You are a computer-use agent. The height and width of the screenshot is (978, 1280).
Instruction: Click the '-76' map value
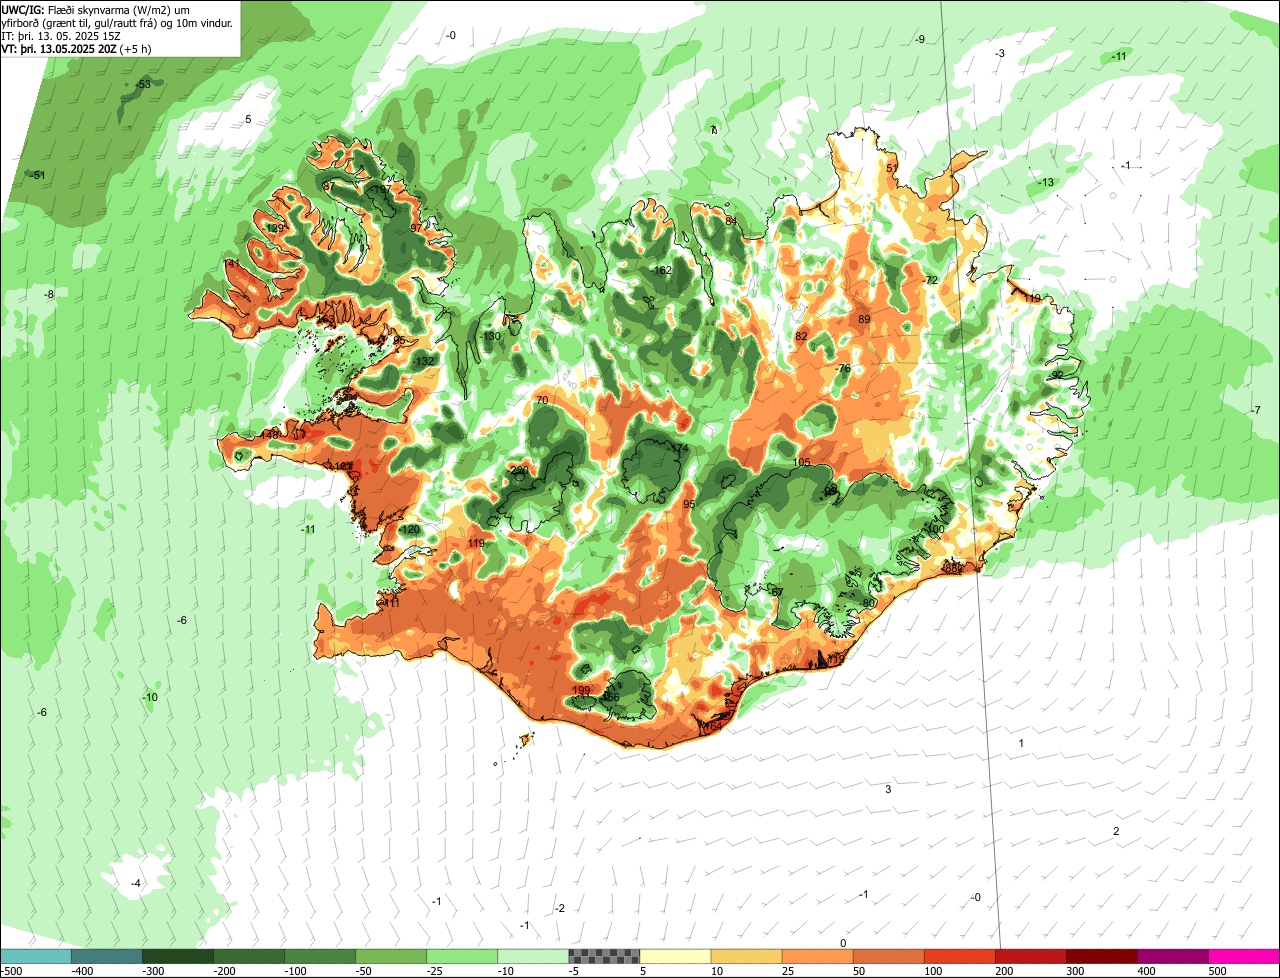click(843, 369)
